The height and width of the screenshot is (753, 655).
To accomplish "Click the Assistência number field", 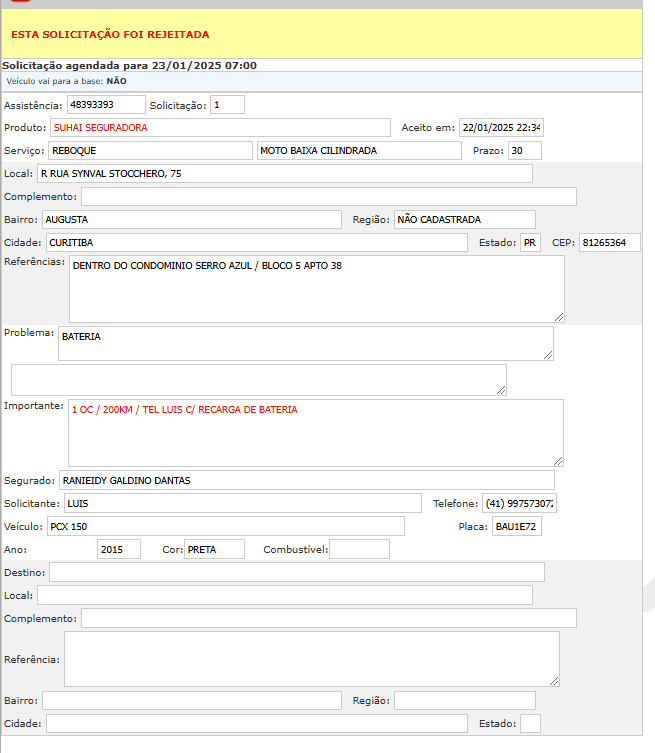I will coord(105,105).
